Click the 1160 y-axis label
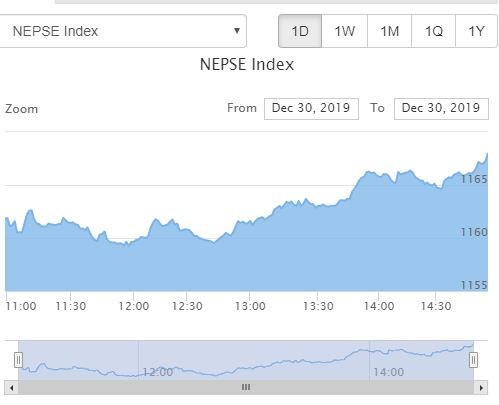Viewport: 499px width, 405px height. click(x=474, y=232)
